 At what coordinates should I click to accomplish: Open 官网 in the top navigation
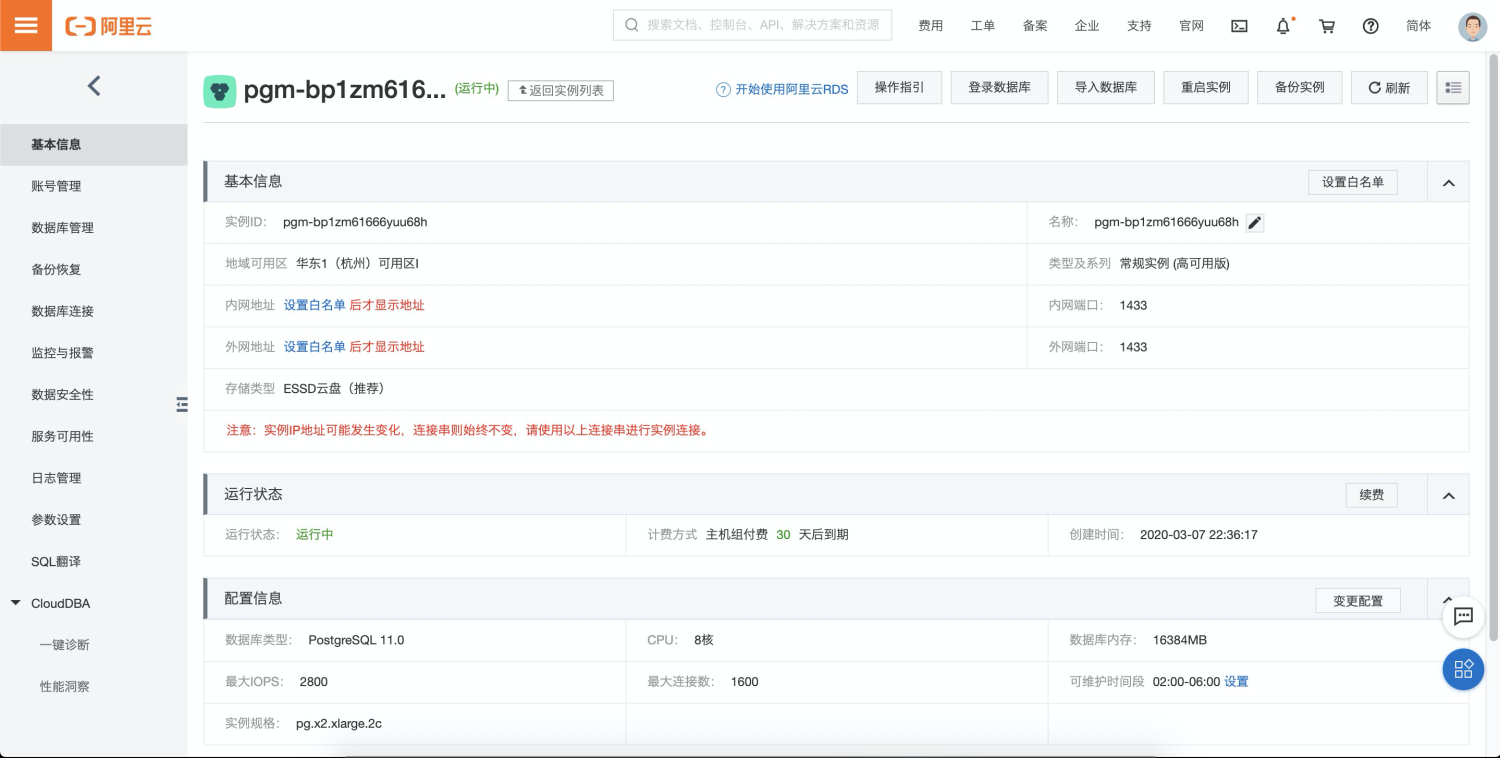click(1191, 26)
